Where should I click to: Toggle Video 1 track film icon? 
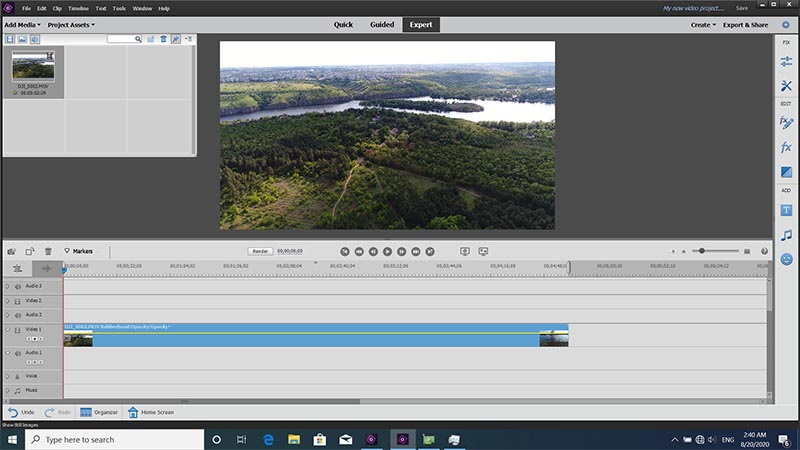(x=17, y=330)
